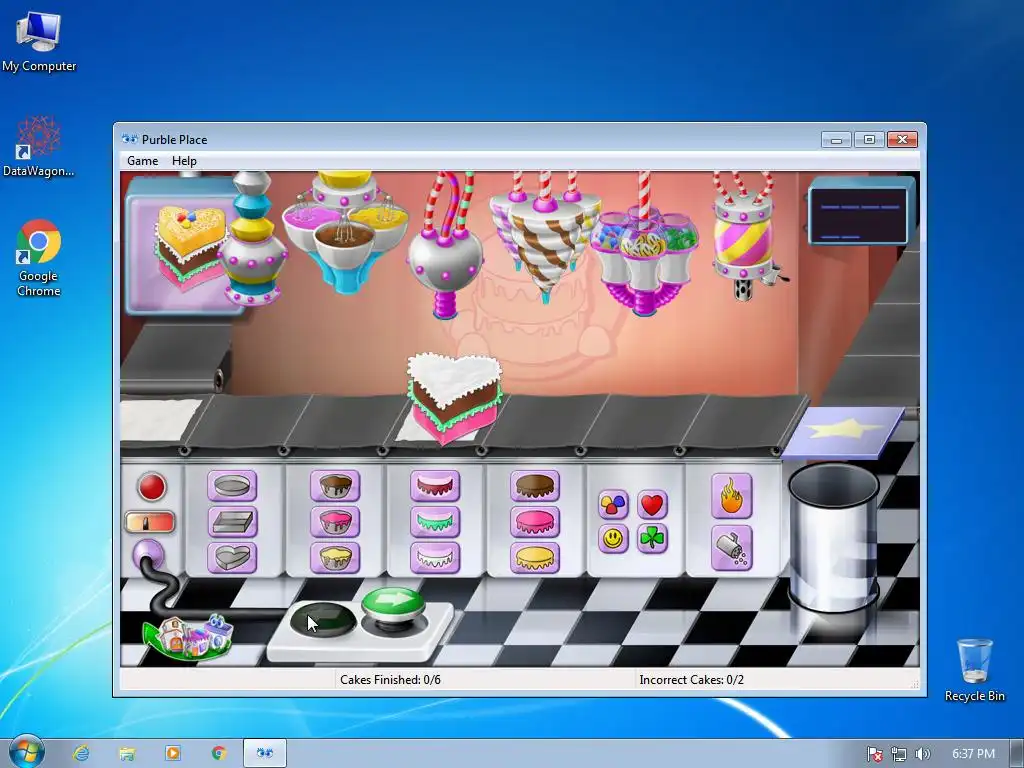Viewport: 1024px width, 768px height.
Task: Open the Game menu
Action: point(142,161)
